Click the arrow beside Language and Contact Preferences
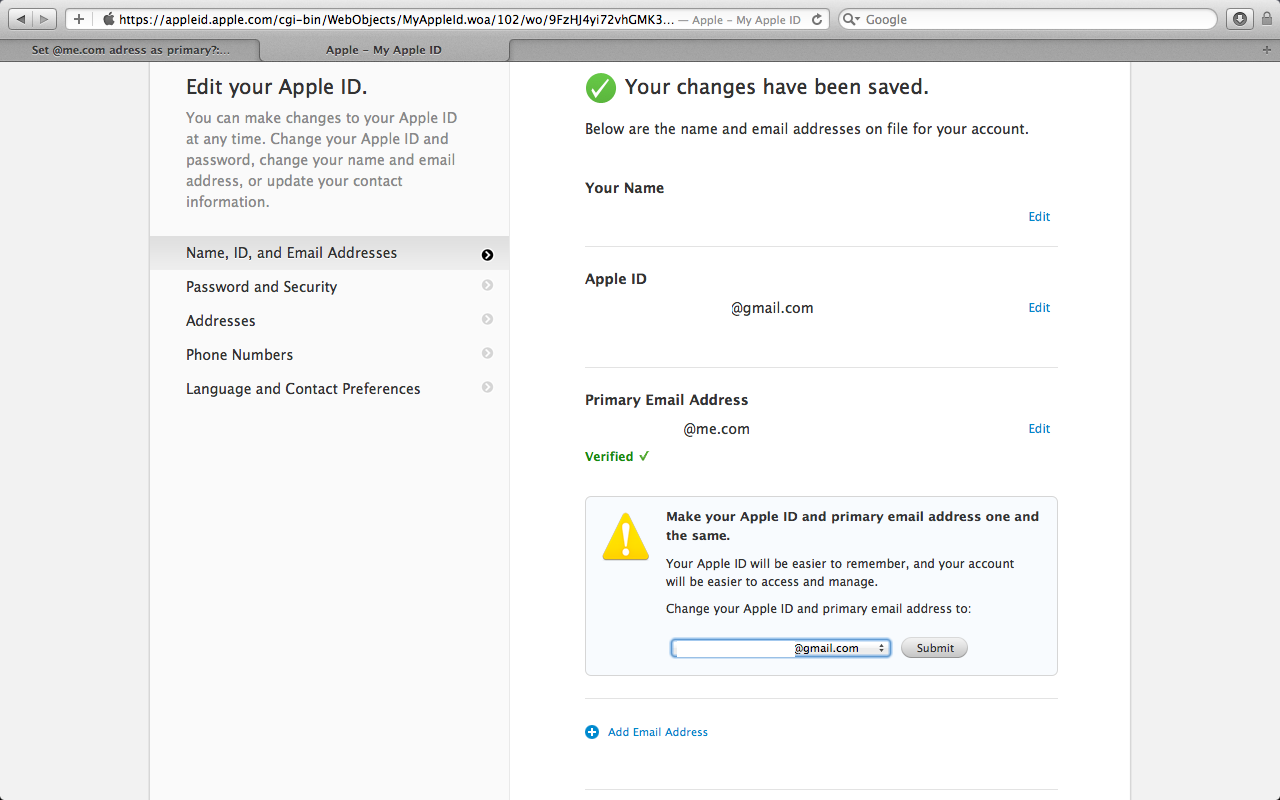1280x800 pixels. pyautogui.click(x=487, y=387)
